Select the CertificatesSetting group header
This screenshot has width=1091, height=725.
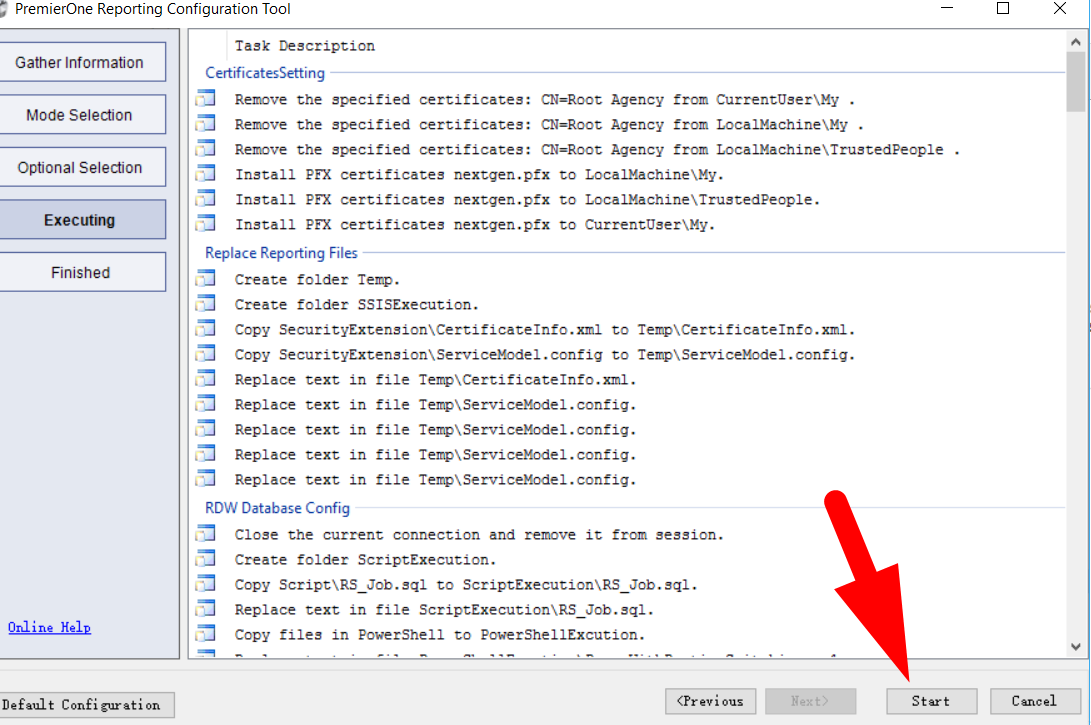pos(265,73)
